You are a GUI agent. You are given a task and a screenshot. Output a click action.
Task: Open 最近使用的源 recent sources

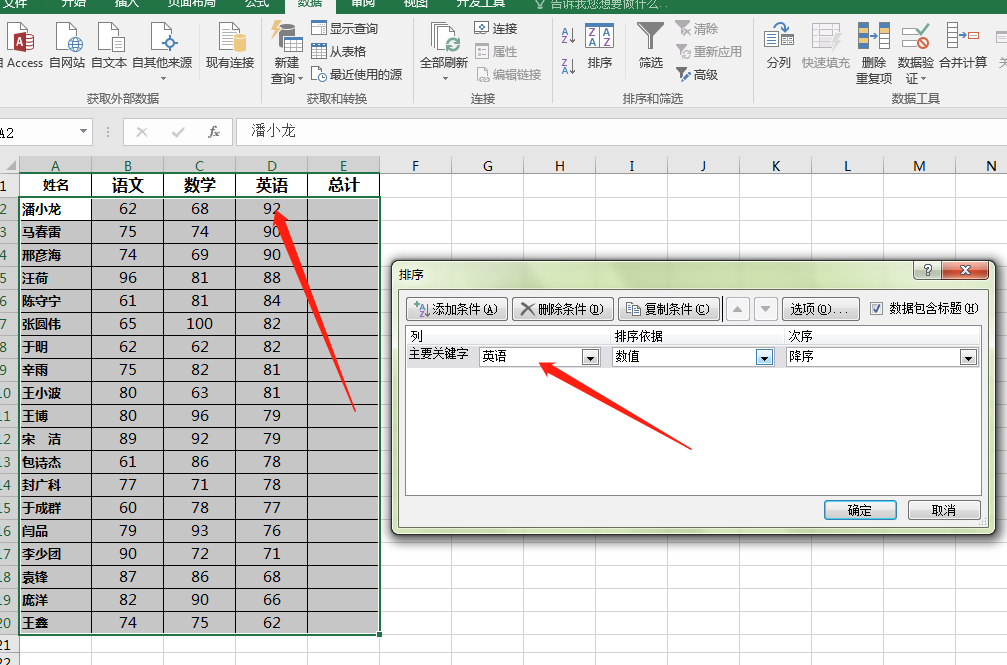(x=356, y=75)
